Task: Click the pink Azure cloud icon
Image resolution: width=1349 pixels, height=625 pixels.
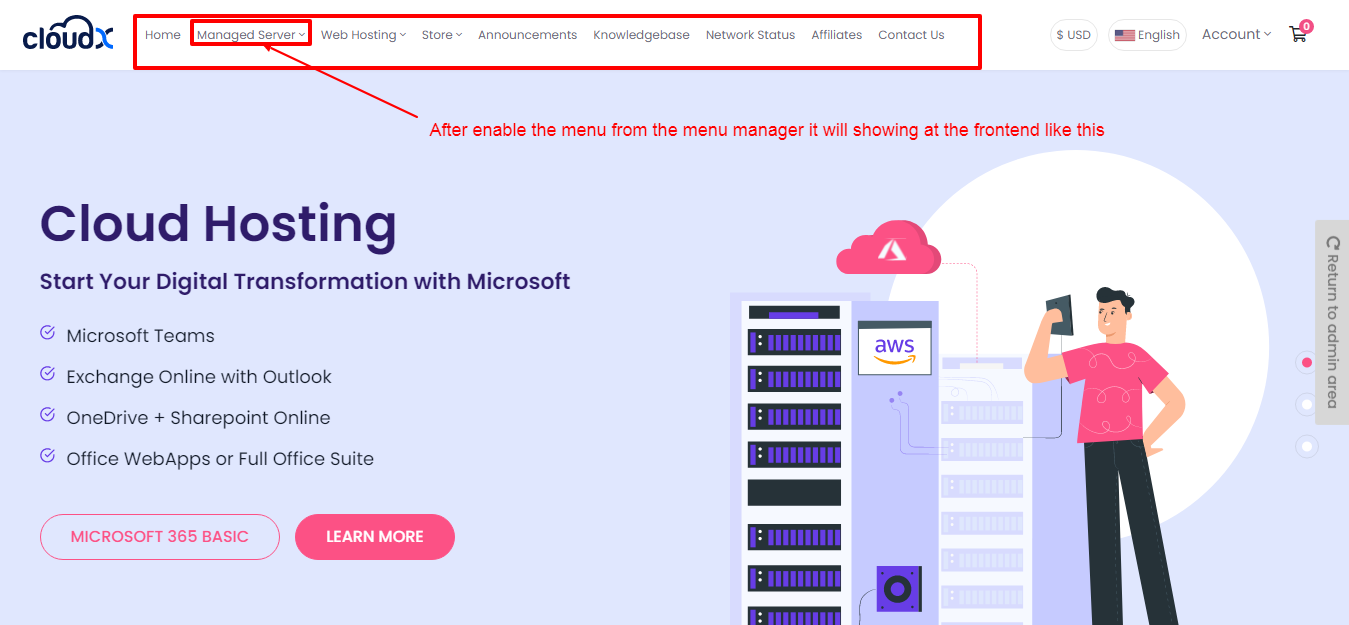Action: click(x=889, y=249)
